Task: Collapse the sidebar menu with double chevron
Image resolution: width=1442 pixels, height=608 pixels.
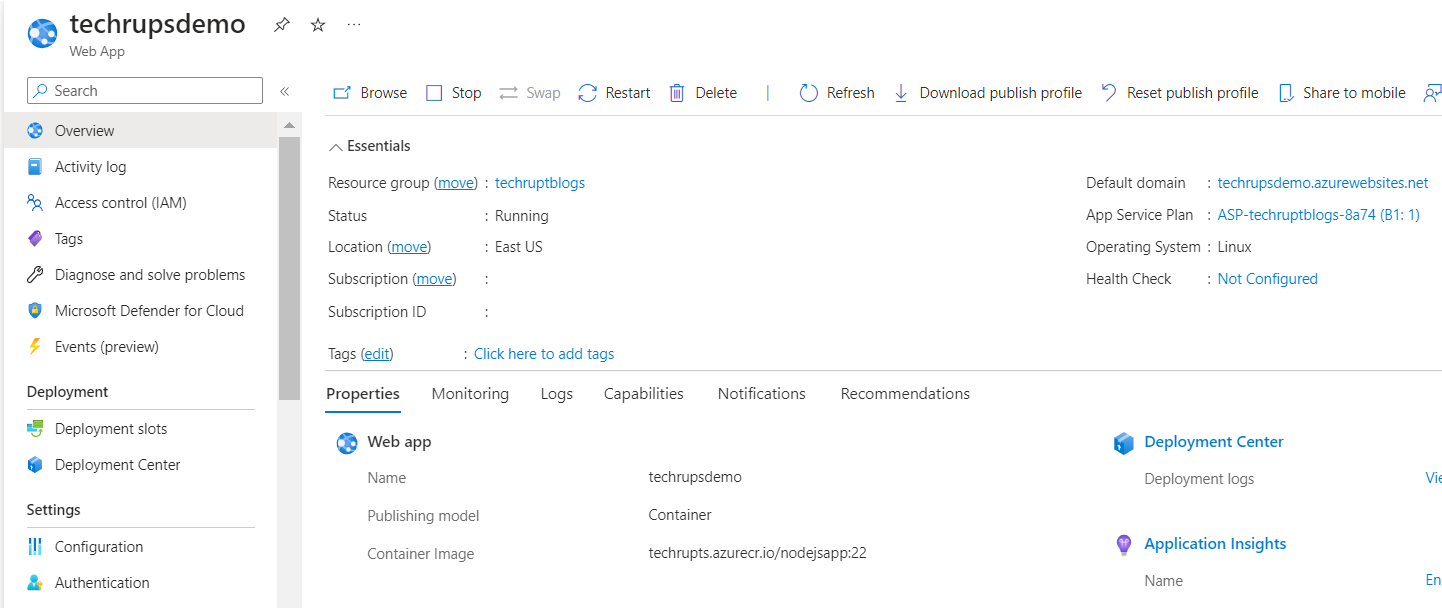Action: pos(284,91)
